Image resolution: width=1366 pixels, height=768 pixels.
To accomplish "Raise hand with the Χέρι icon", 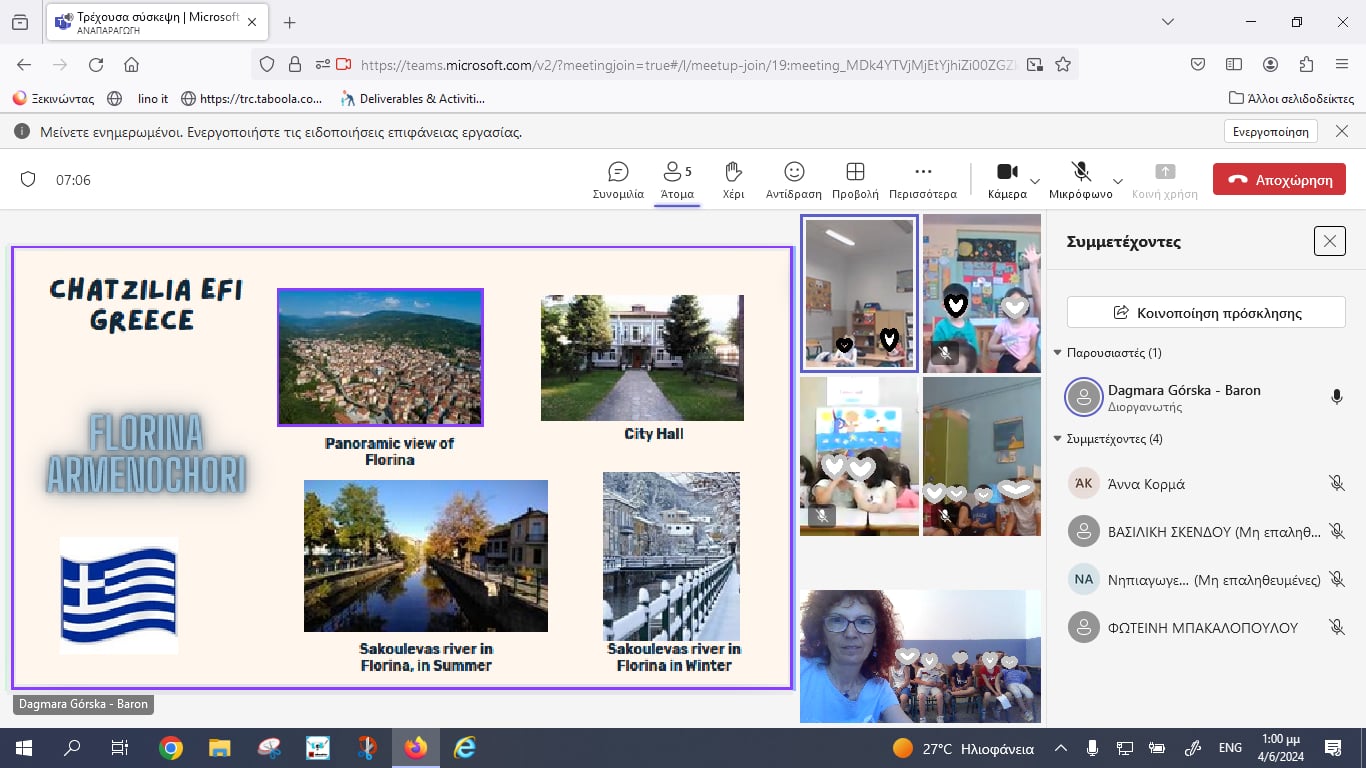I will [x=733, y=180].
